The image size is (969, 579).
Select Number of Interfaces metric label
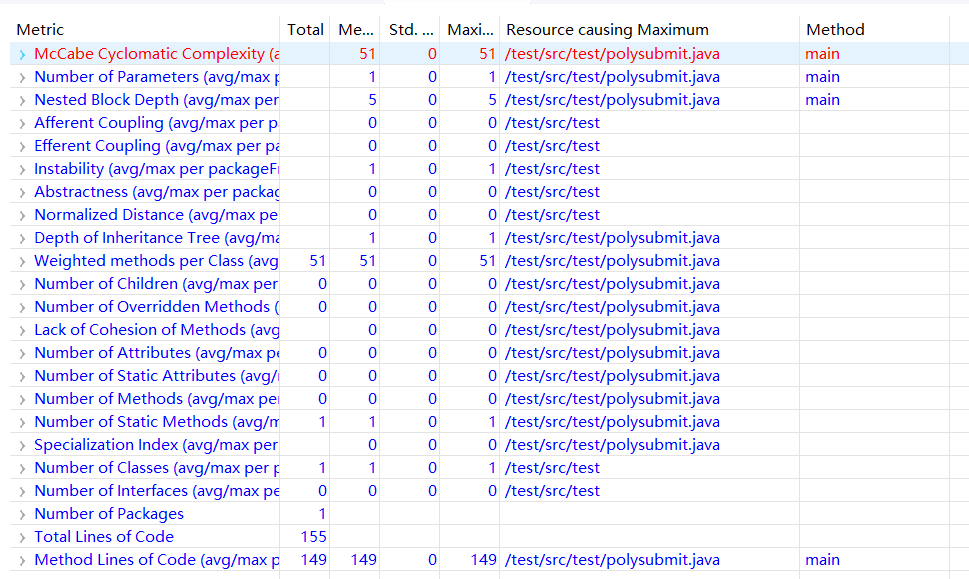(x=156, y=491)
